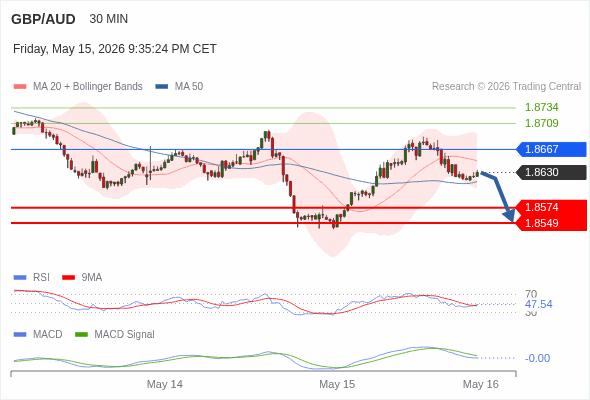The height and width of the screenshot is (400, 590).
Task: Click the 9MA legend label
Action: [x=92, y=278]
